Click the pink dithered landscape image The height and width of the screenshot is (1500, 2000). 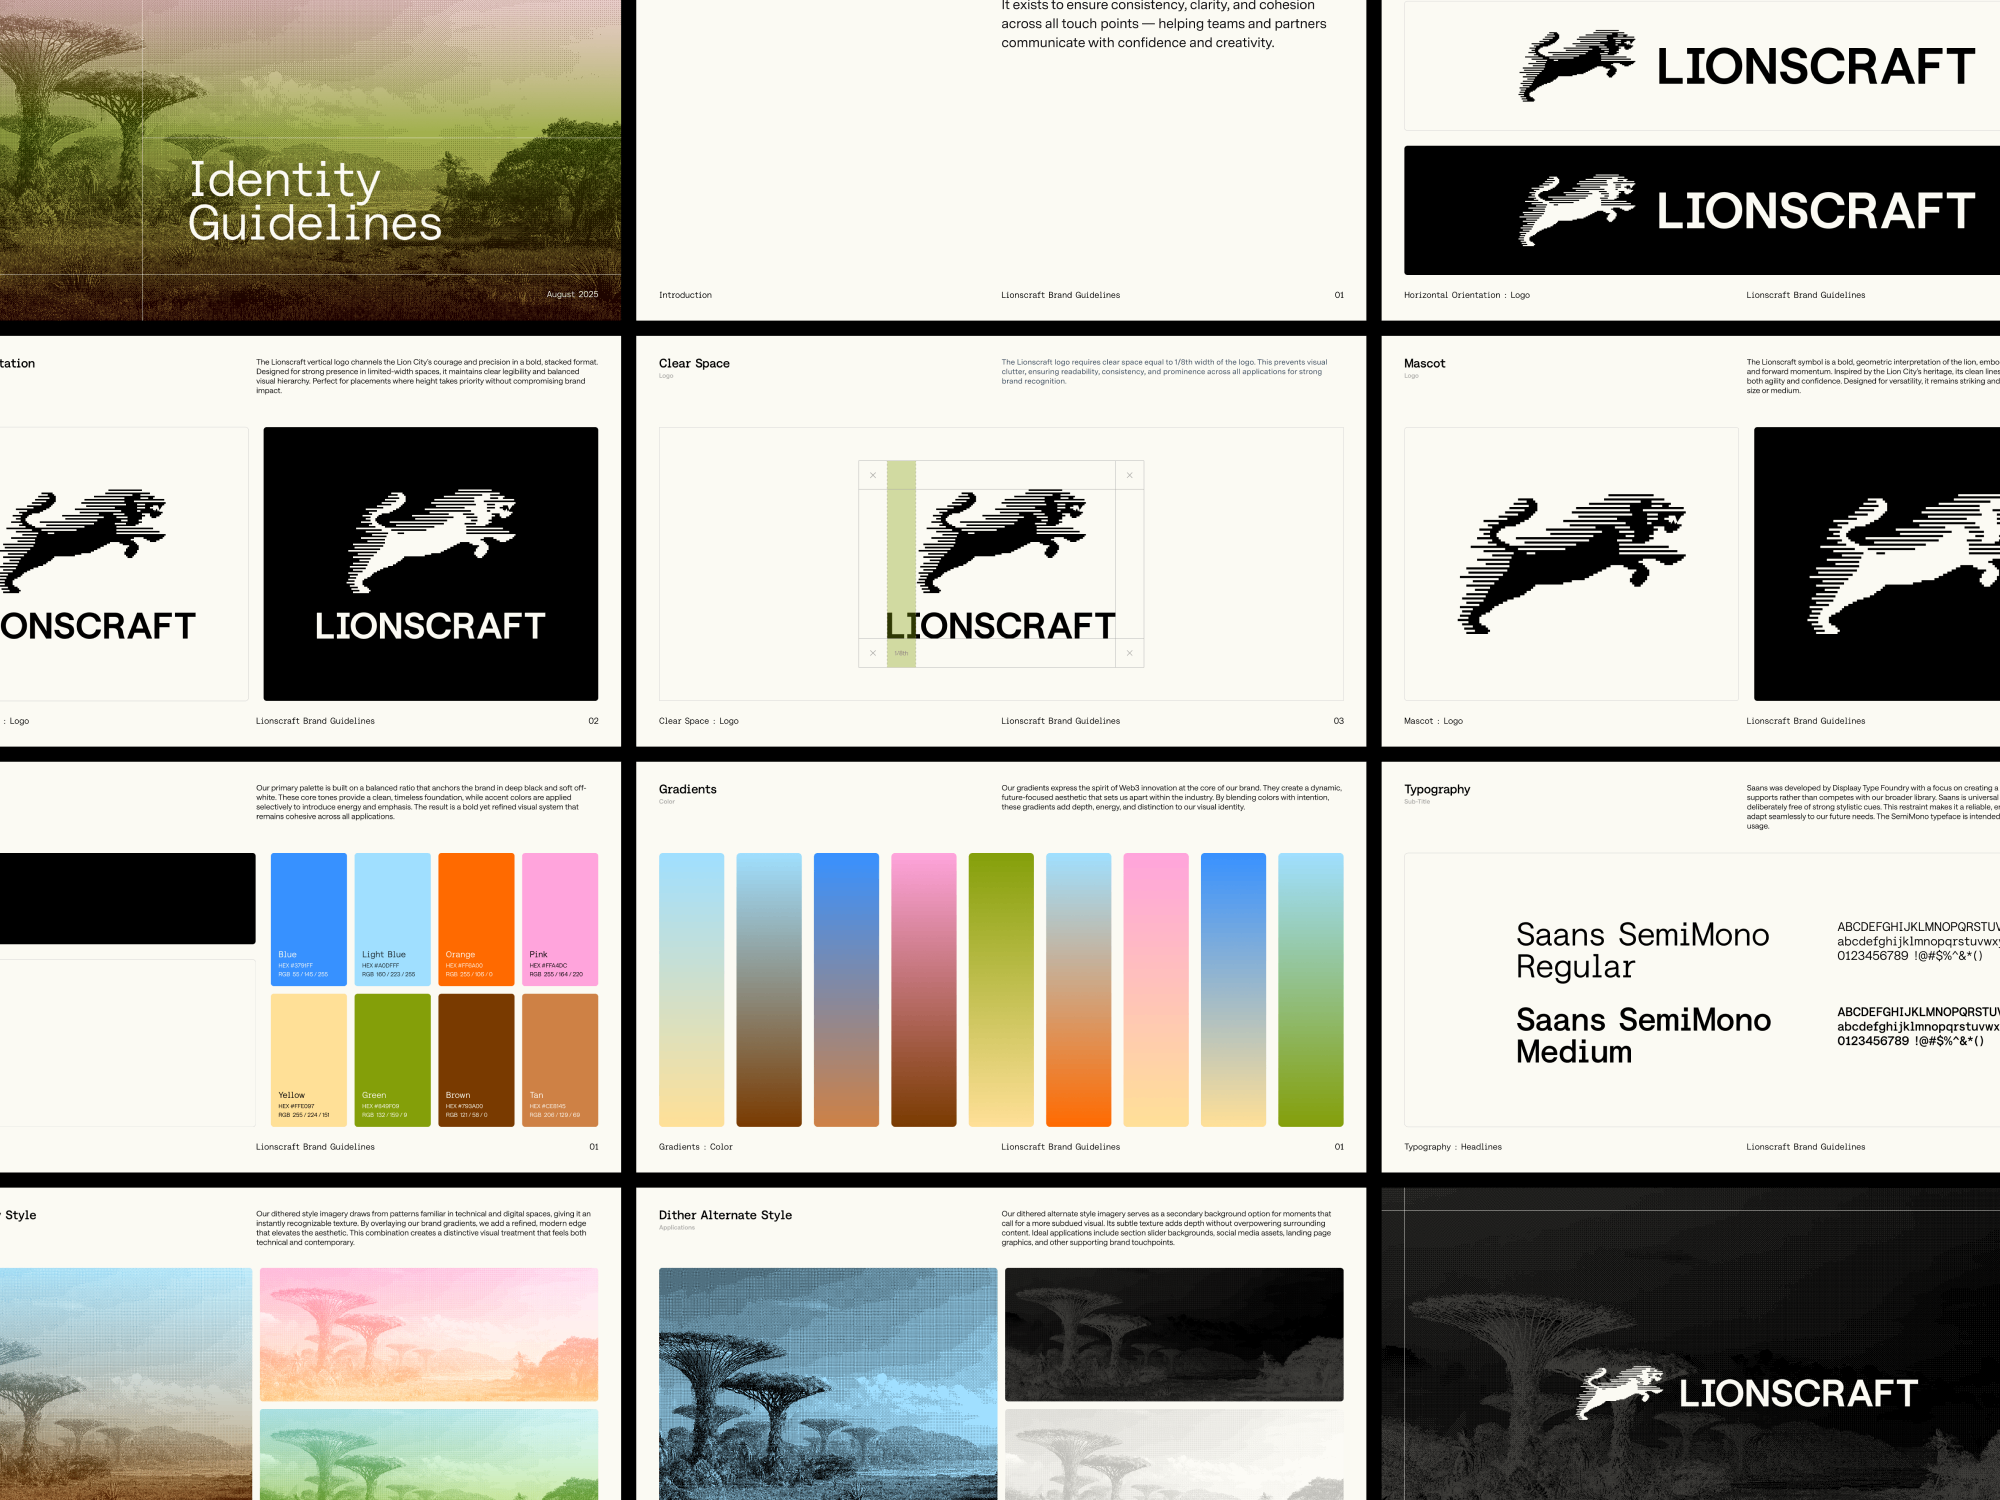(429, 1333)
